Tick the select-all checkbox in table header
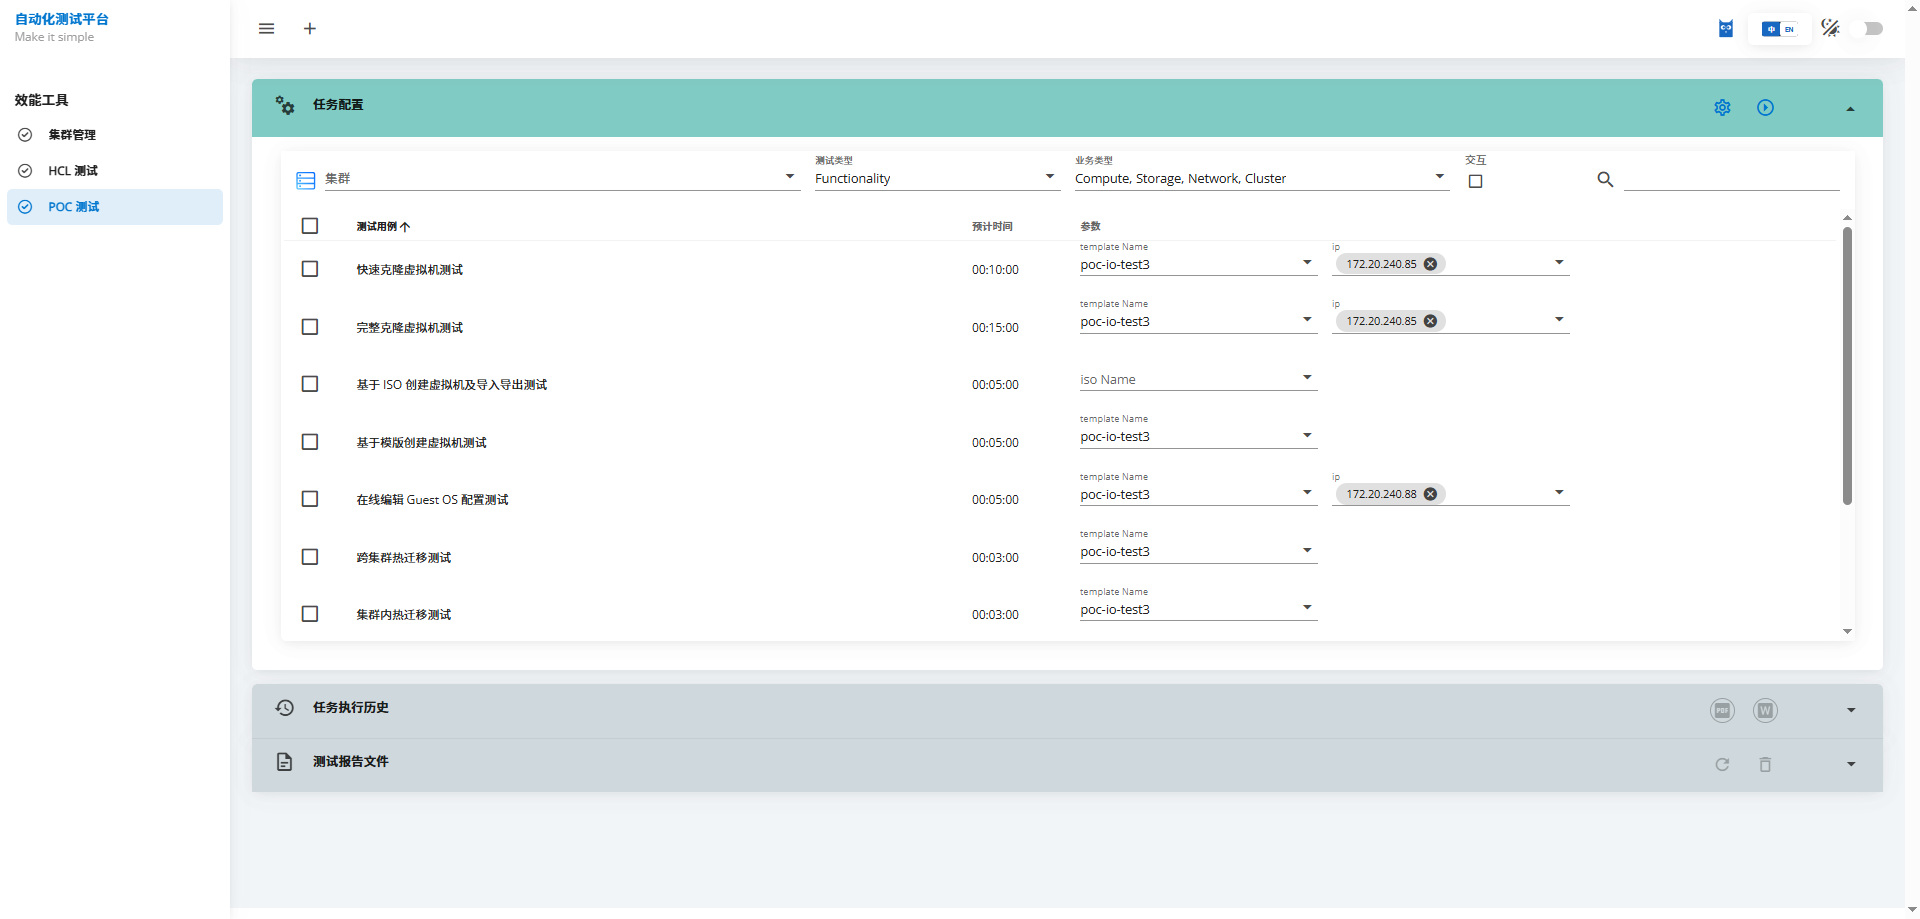1920x919 pixels. (310, 227)
